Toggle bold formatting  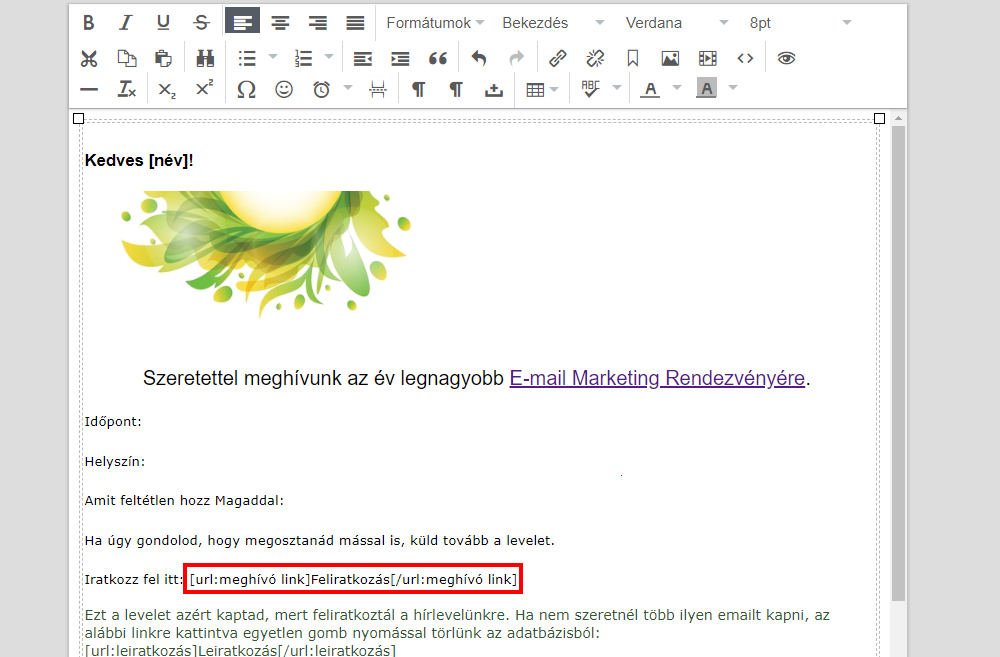tap(89, 23)
